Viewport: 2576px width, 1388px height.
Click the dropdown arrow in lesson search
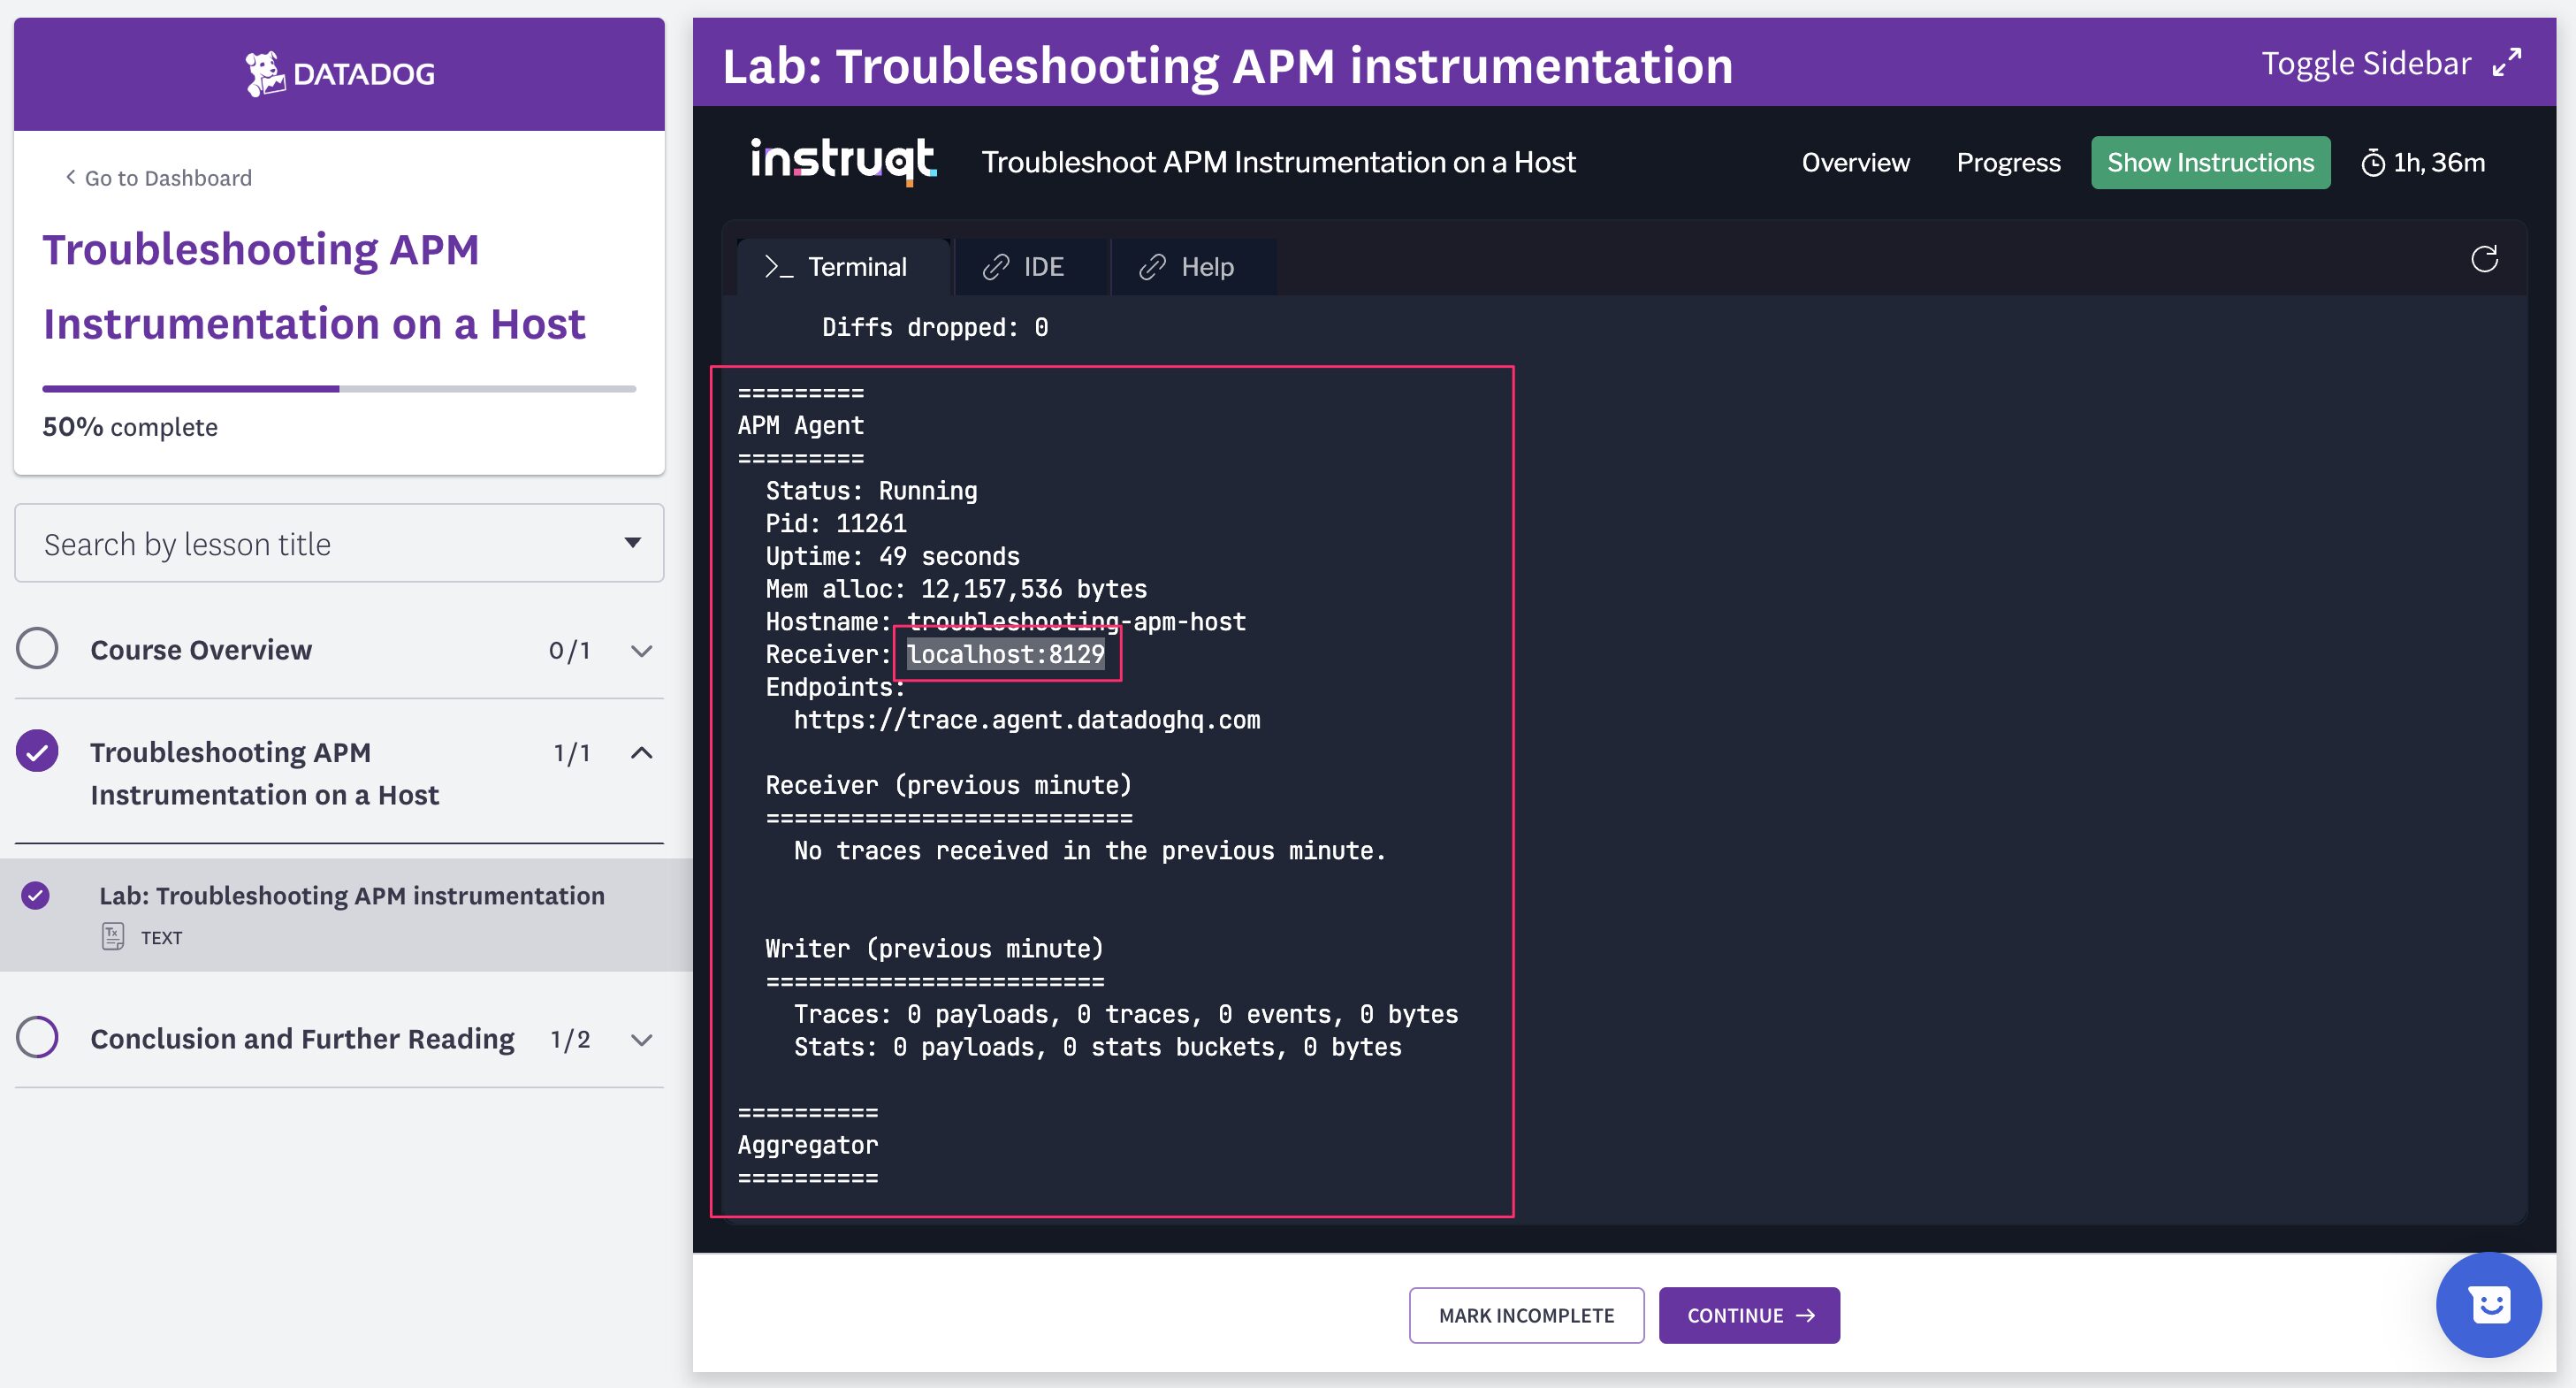click(632, 543)
